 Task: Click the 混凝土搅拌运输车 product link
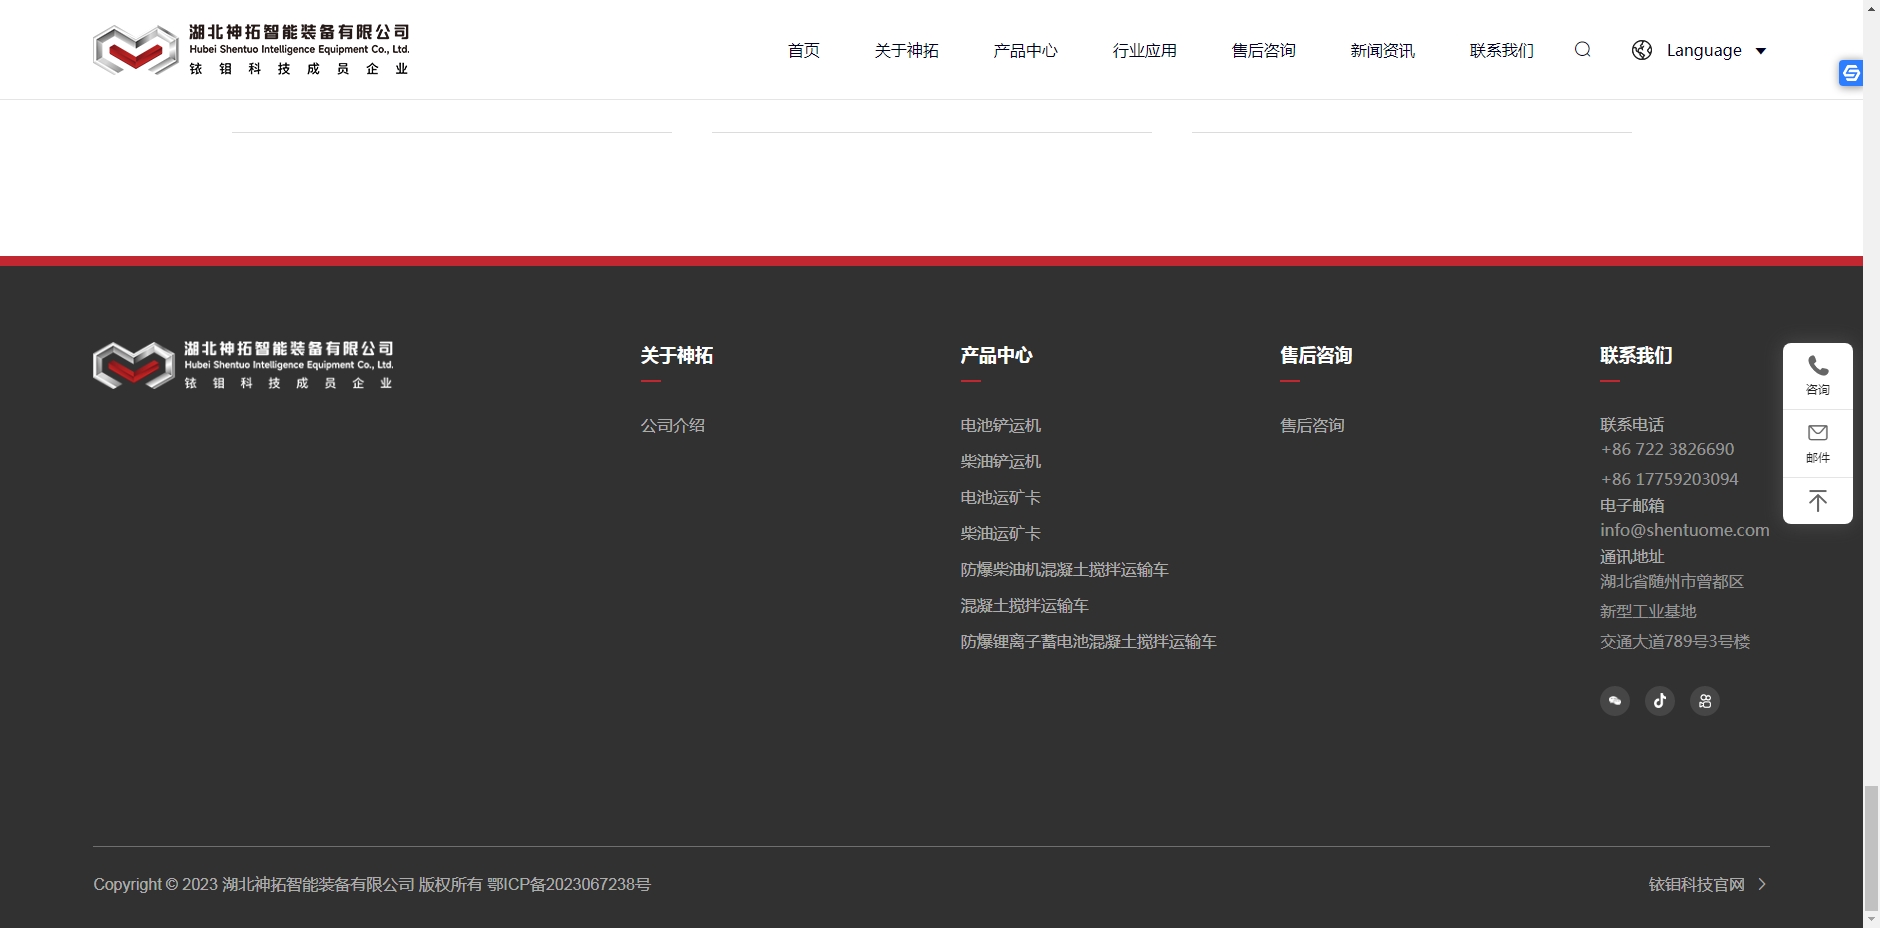[1024, 605]
